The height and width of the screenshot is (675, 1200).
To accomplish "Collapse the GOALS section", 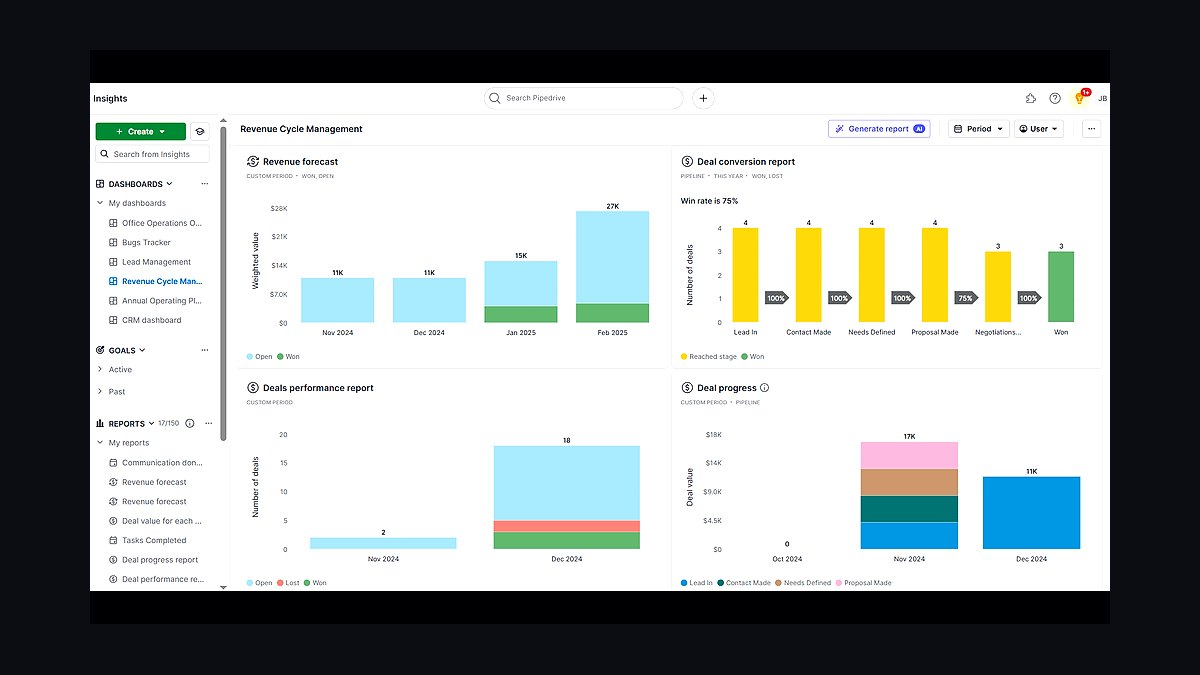I will (x=142, y=350).
